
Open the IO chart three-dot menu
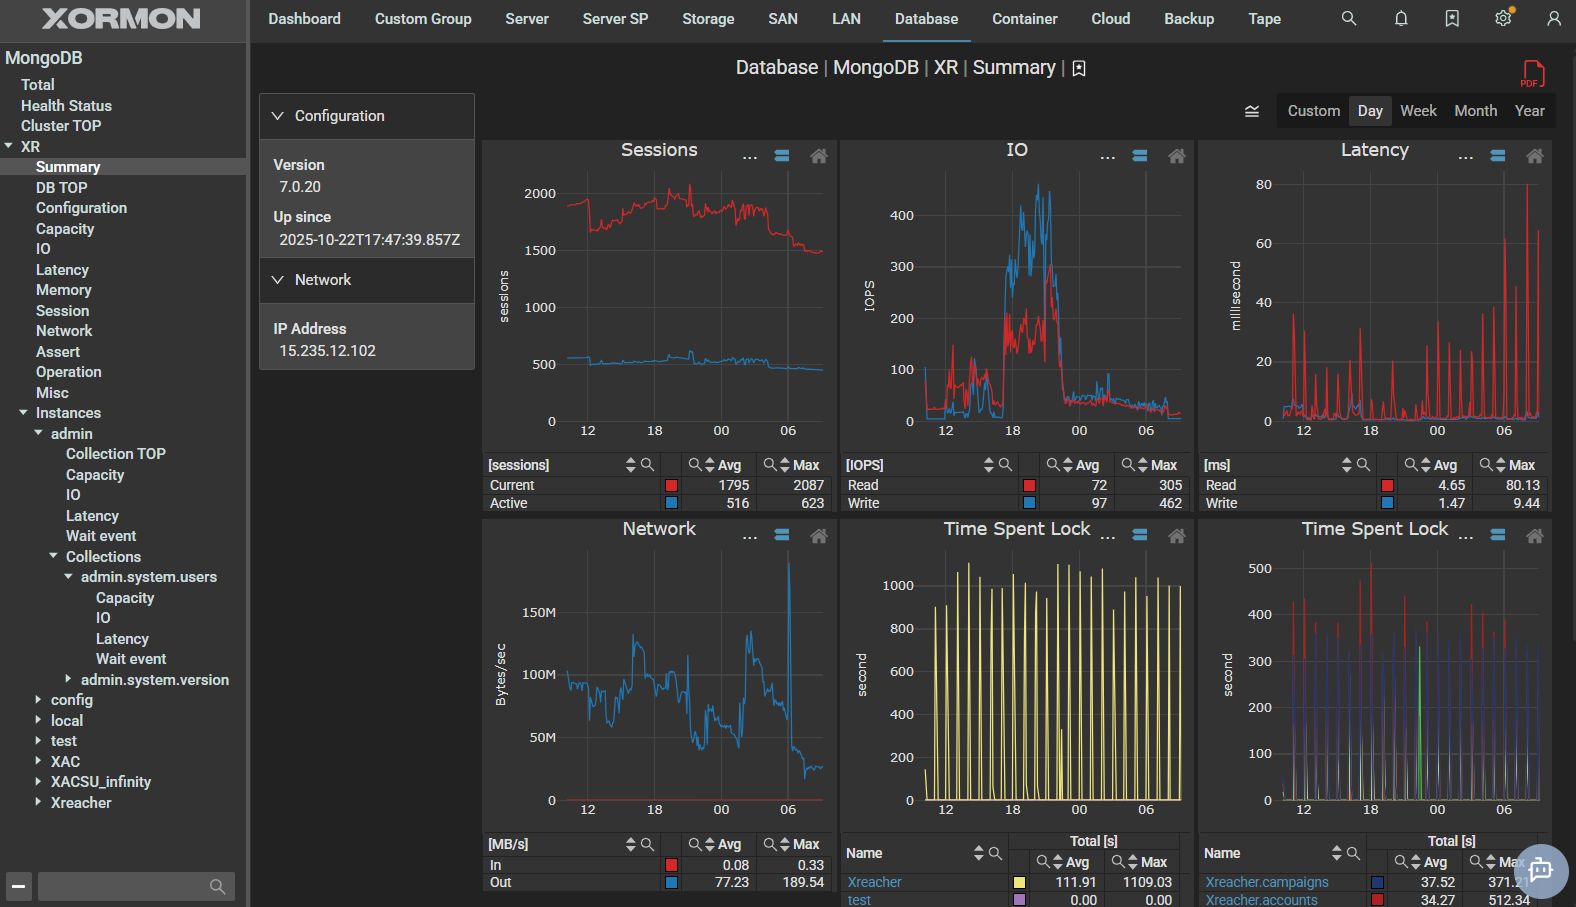pos(1107,156)
